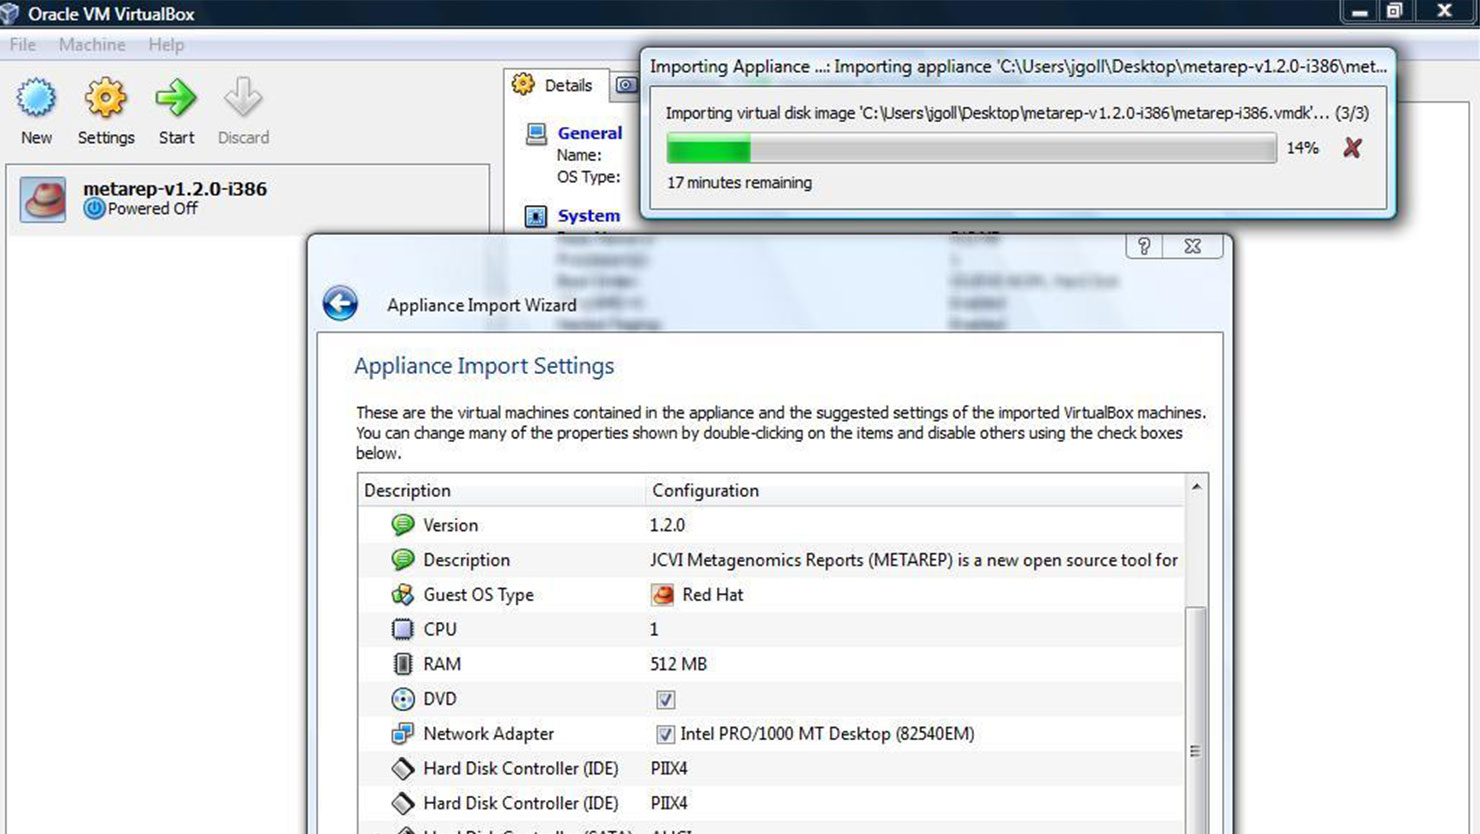The width and height of the screenshot is (1480, 834).
Task: Click the import progress bar
Action: 970,148
